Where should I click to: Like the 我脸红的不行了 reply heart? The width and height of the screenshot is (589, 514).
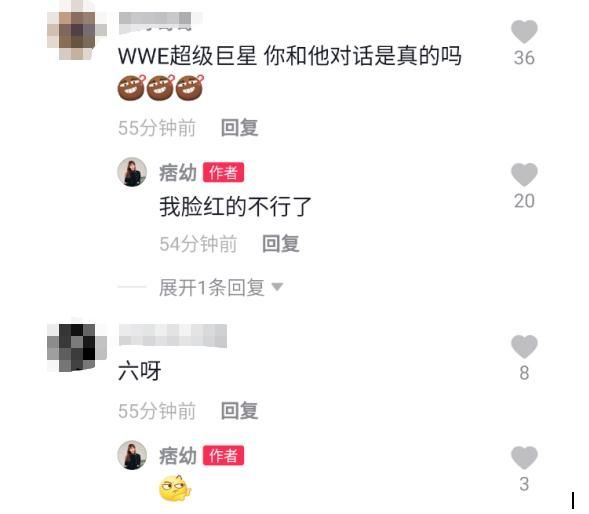pos(524,175)
